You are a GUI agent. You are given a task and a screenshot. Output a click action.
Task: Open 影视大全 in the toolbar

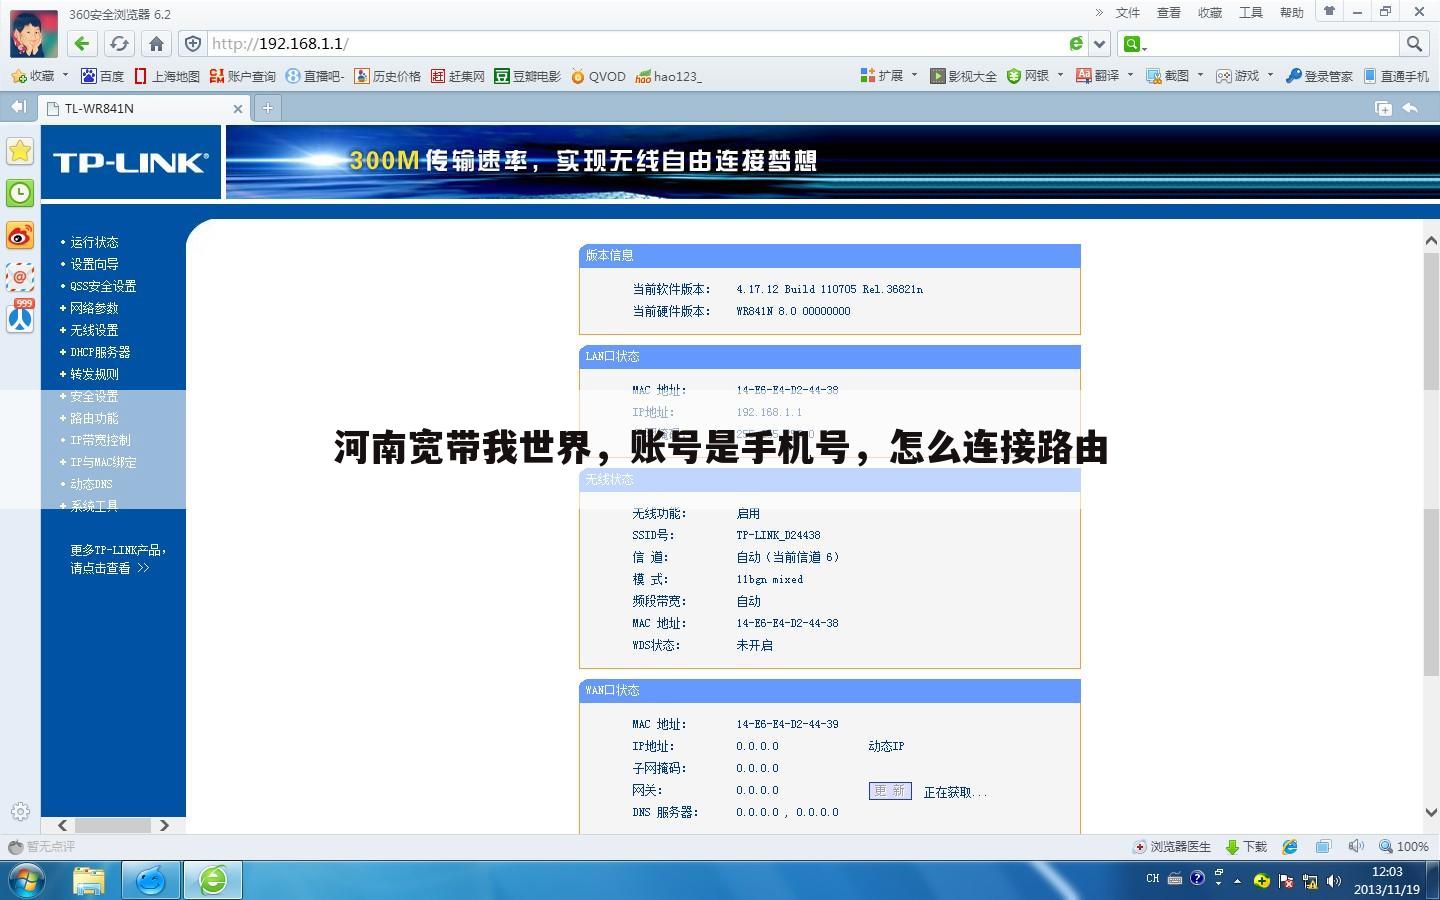(x=963, y=76)
